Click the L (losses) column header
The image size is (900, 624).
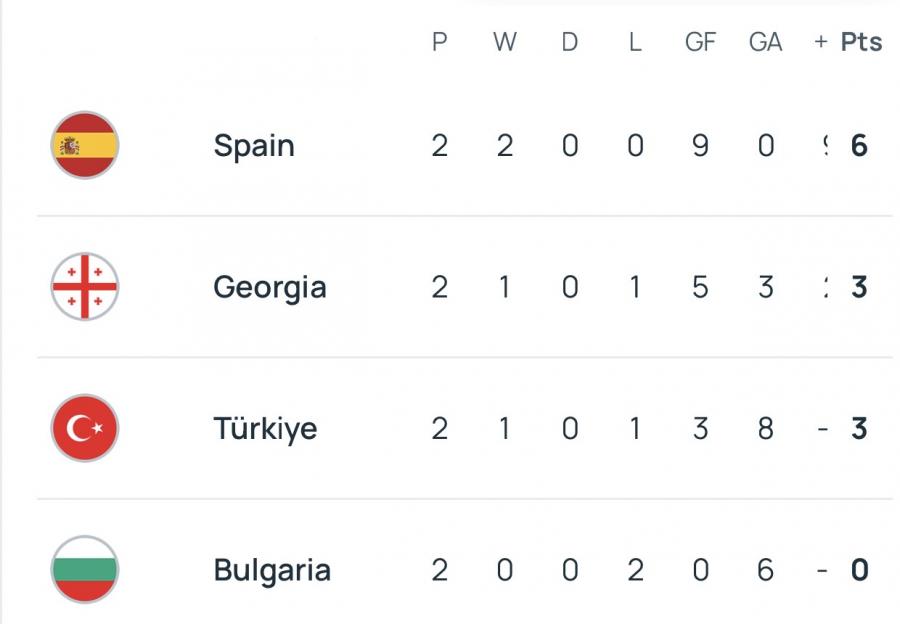pyautogui.click(x=634, y=42)
